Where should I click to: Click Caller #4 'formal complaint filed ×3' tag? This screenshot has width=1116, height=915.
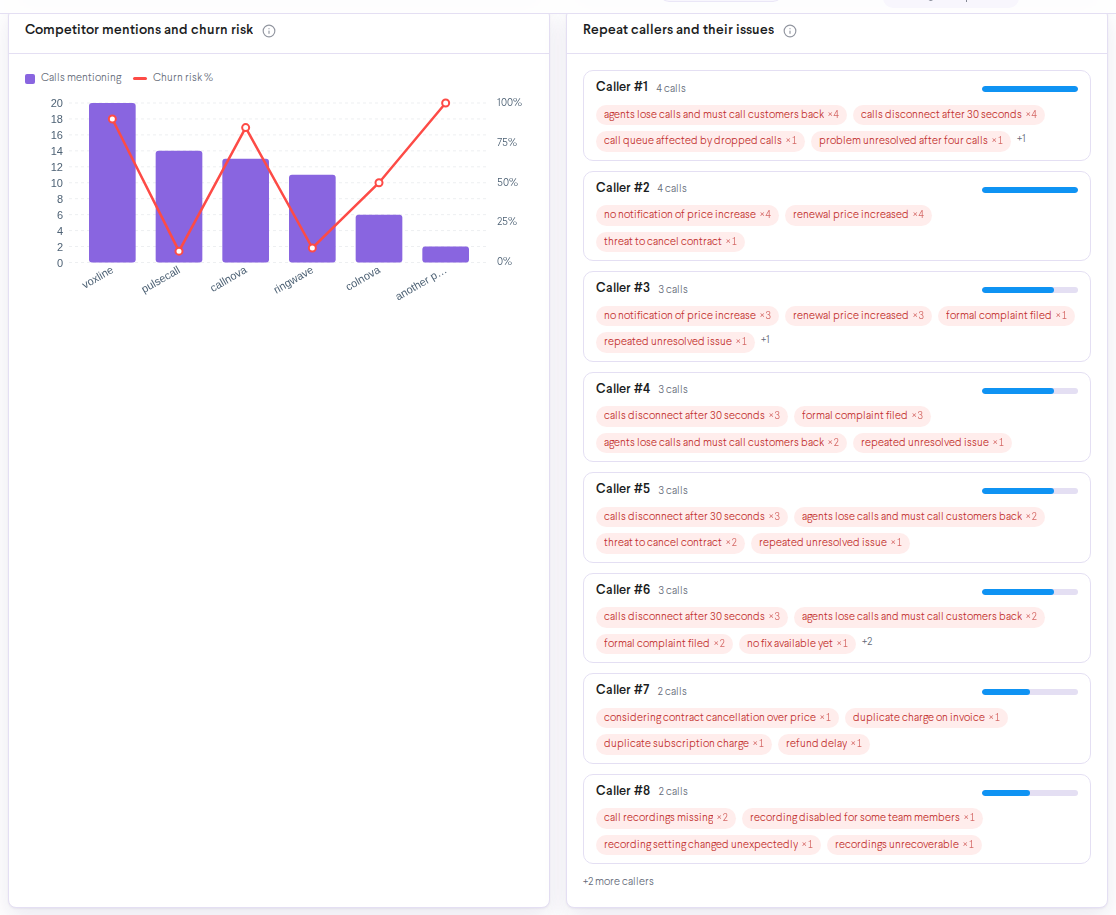pos(862,416)
